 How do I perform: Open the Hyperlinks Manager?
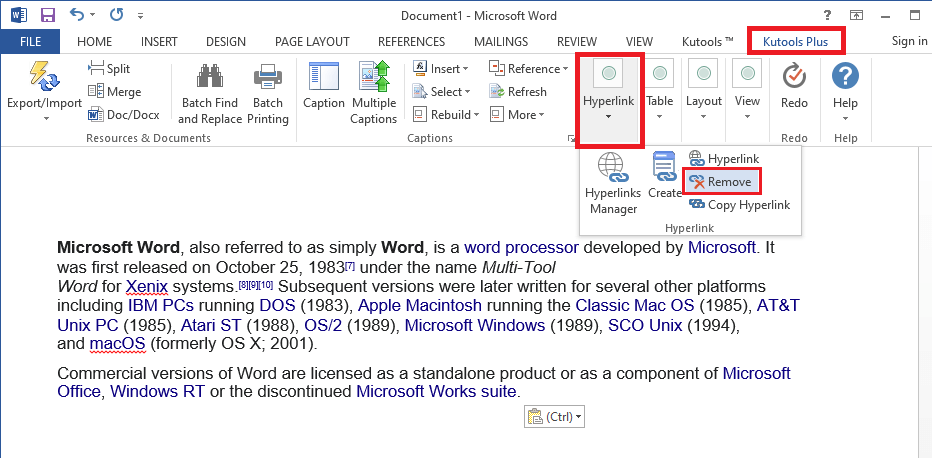click(x=613, y=183)
